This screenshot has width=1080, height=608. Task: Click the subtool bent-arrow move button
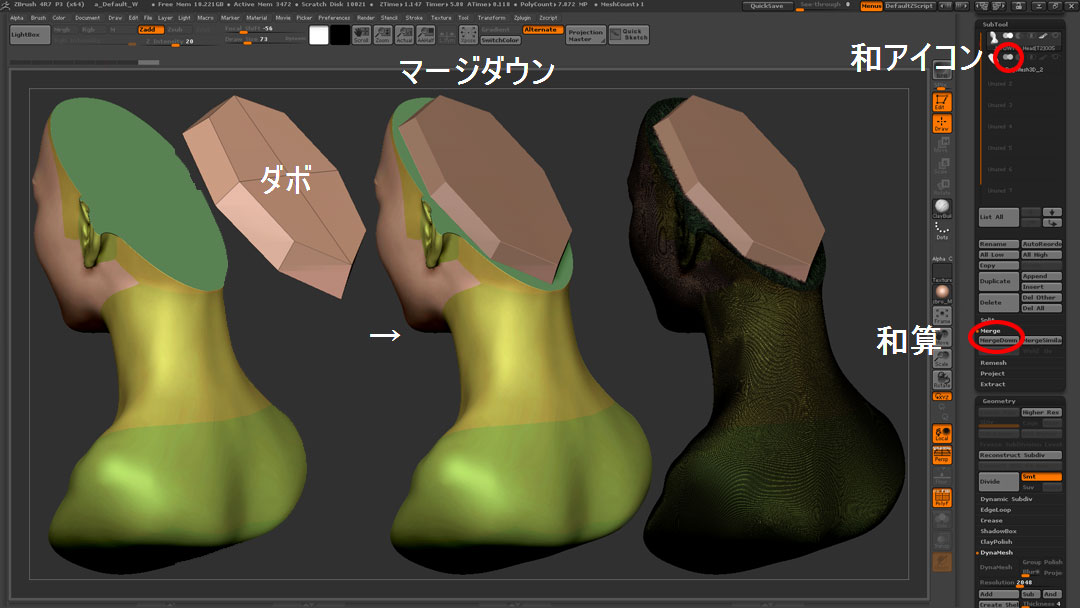(x=1052, y=223)
